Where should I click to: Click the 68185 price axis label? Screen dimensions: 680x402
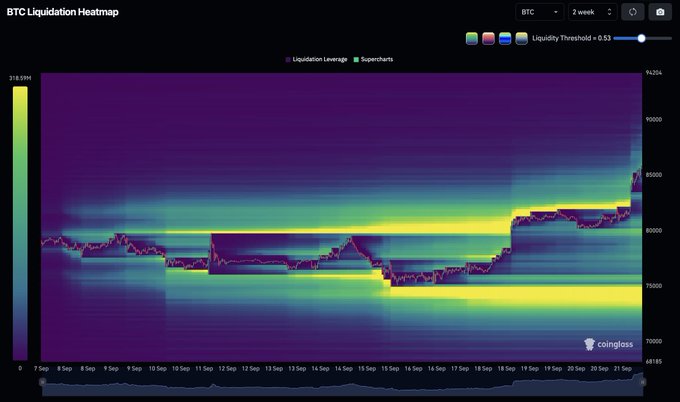[x=654, y=361]
